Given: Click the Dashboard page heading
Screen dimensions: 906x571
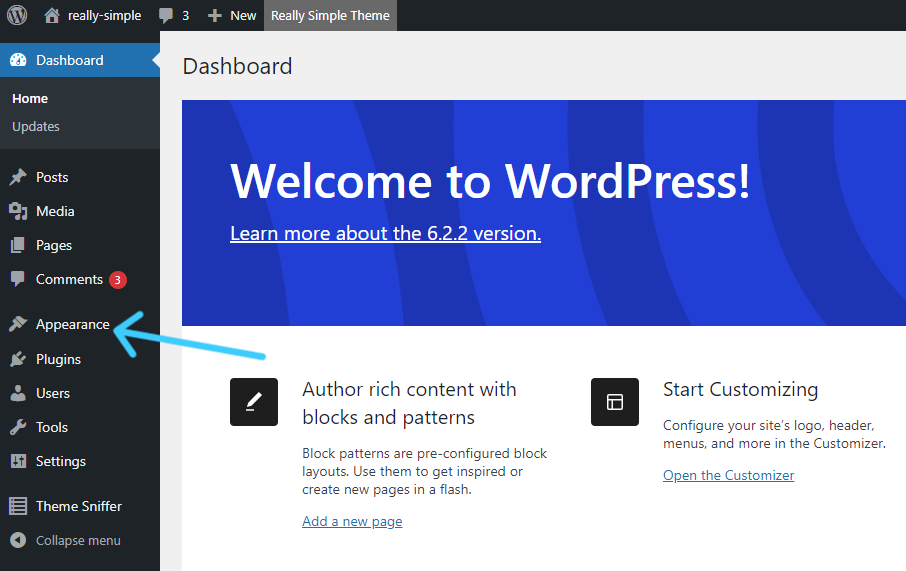Looking at the screenshot, I should [x=237, y=66].
